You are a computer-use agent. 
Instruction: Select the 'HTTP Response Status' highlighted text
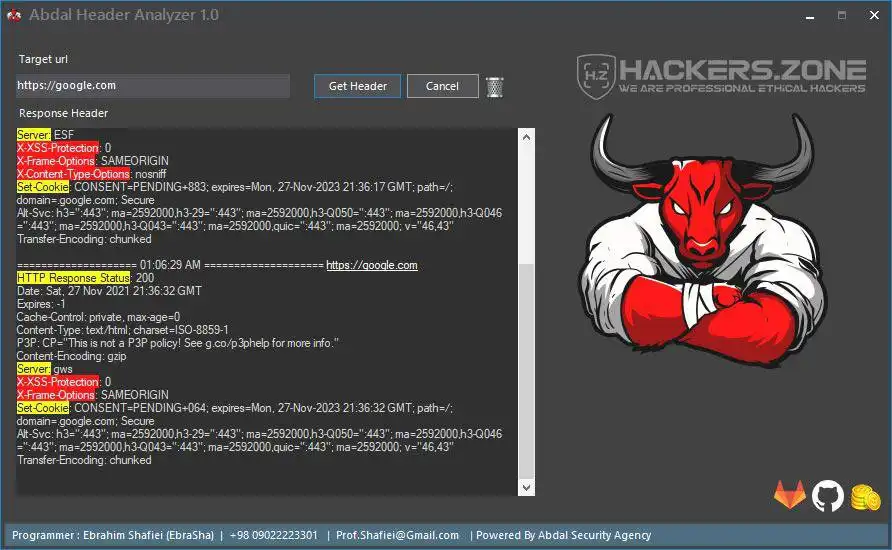pos(73,278)
